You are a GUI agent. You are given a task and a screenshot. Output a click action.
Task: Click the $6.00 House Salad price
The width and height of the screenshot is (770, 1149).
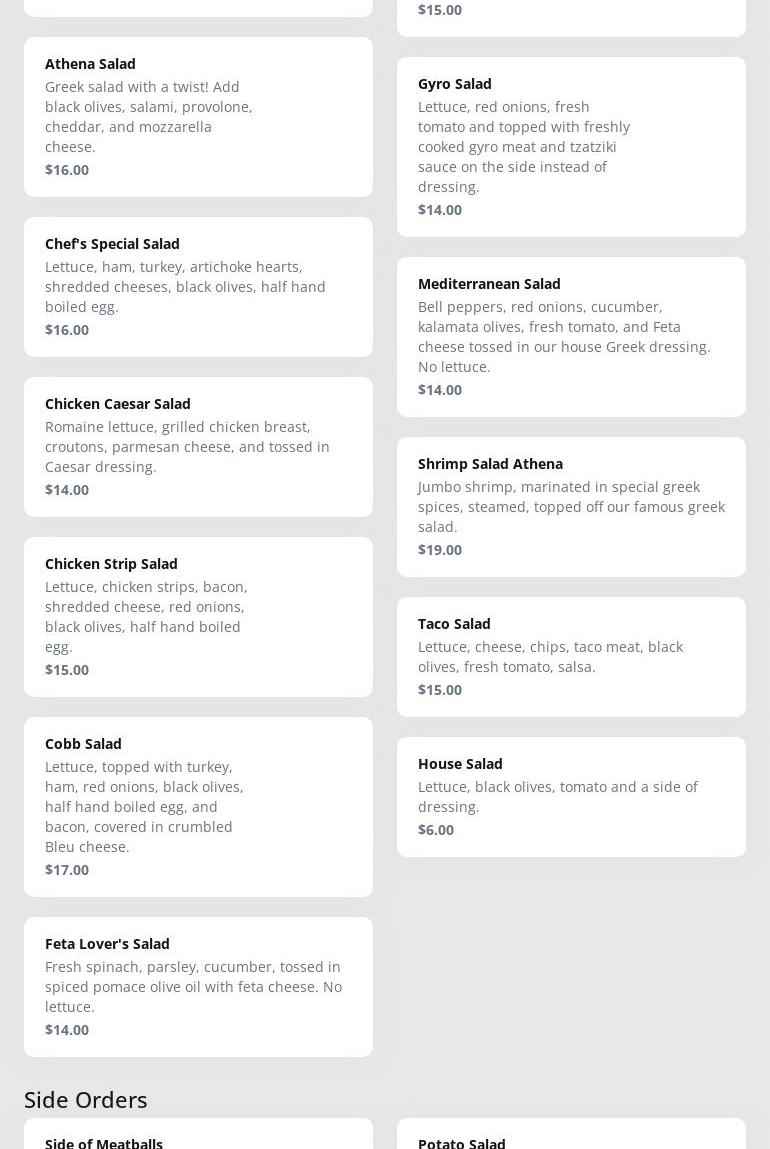(436, 830)
